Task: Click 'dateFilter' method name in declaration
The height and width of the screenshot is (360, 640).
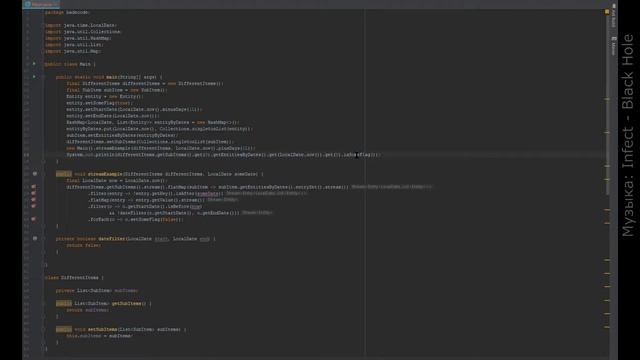Action: [x=112, y=239]
